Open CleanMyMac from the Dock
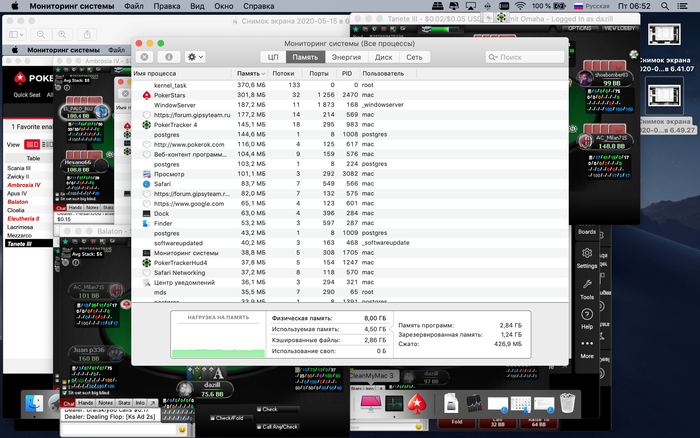This screenshot has width=700, height=438. click(x=371, y=404)
